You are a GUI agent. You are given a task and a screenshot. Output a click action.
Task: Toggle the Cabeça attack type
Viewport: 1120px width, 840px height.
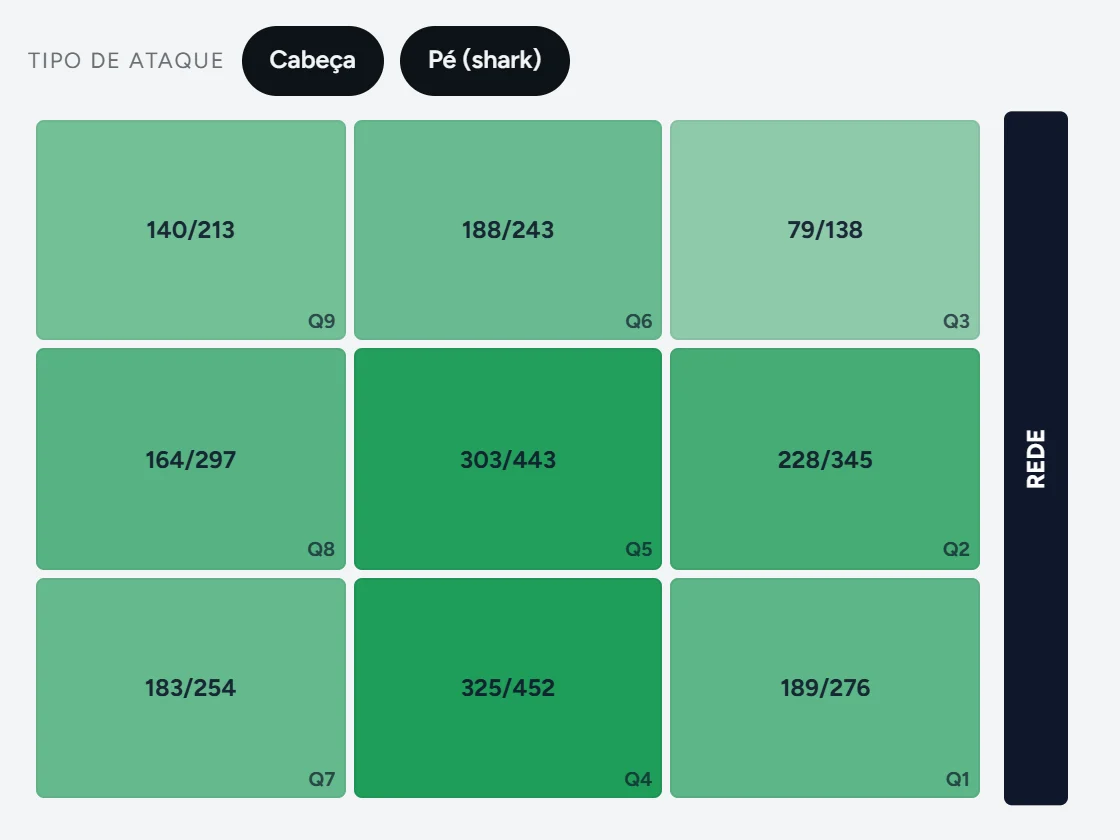click(313, 61)
